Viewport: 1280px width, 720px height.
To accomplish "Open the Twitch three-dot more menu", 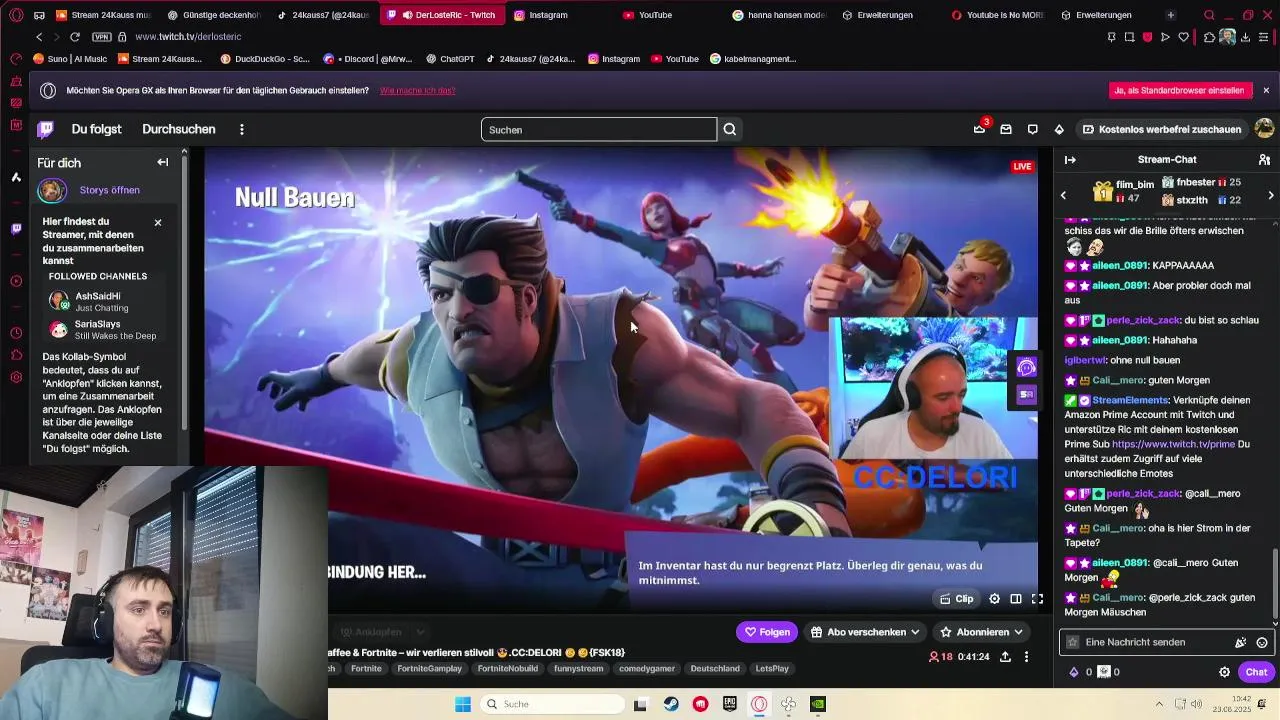I will click(241, 129).
